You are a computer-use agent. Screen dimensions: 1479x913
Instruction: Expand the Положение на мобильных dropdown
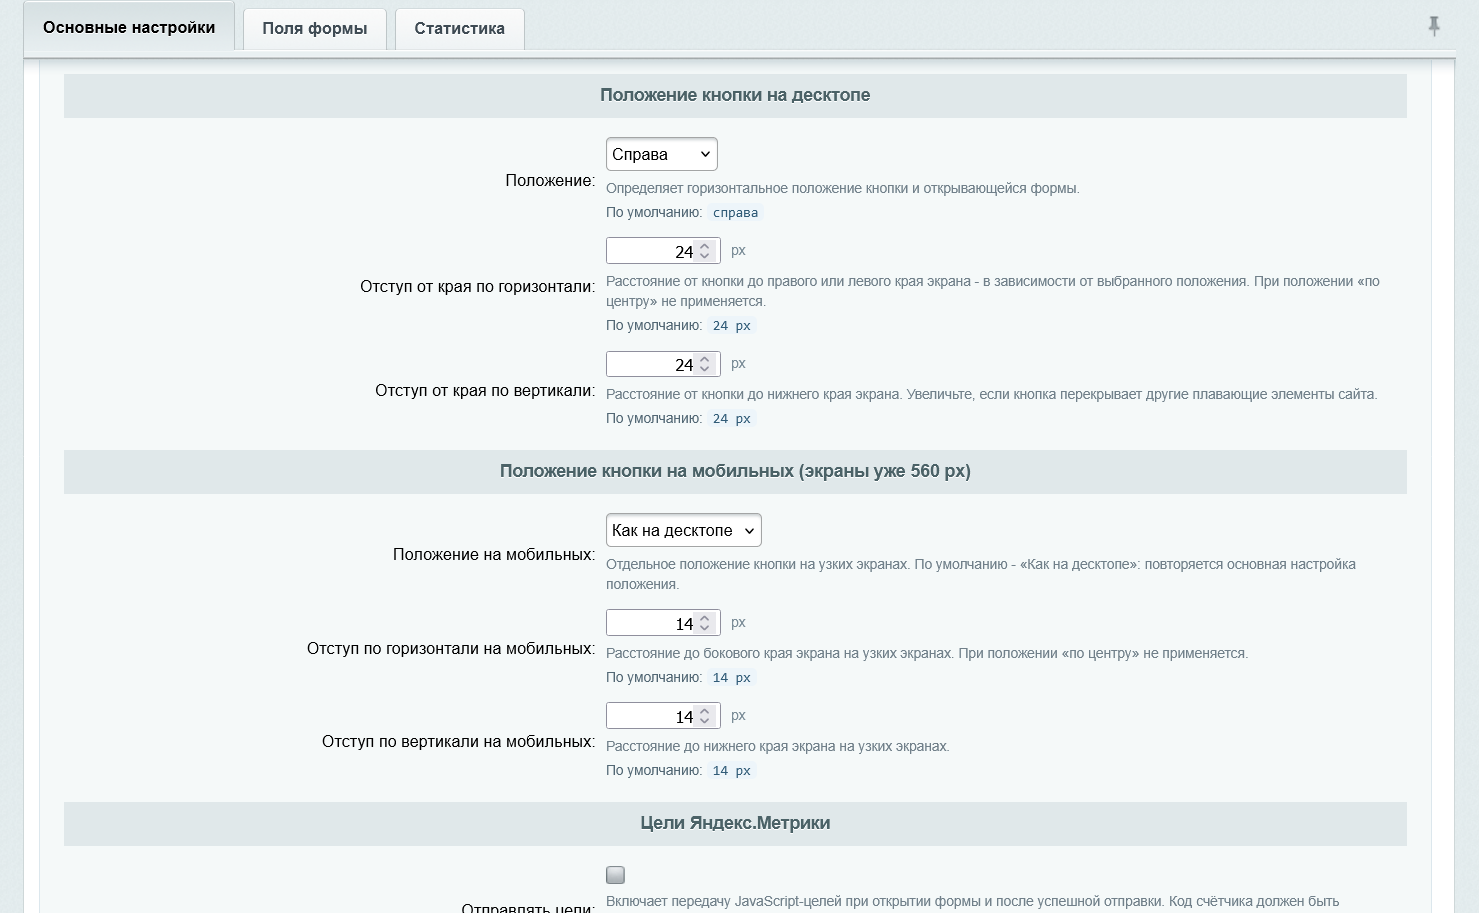(x=684, y=530)
